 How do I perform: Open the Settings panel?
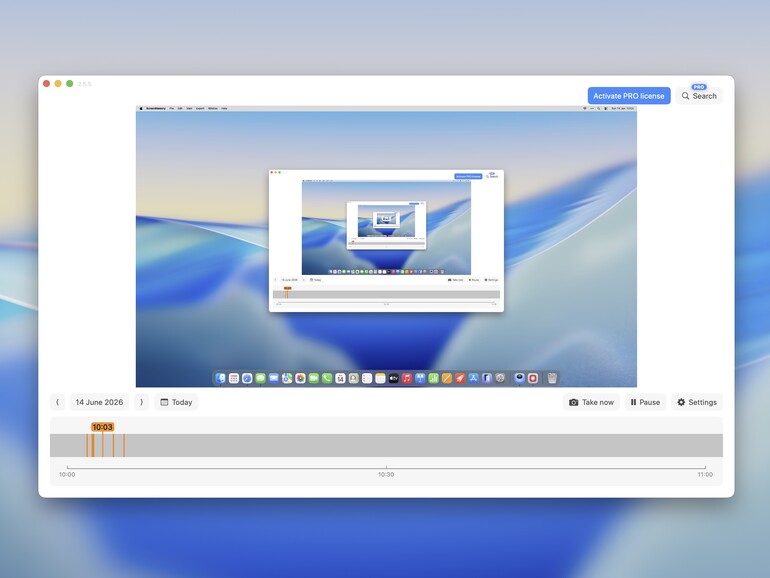[x=697, y=402]
